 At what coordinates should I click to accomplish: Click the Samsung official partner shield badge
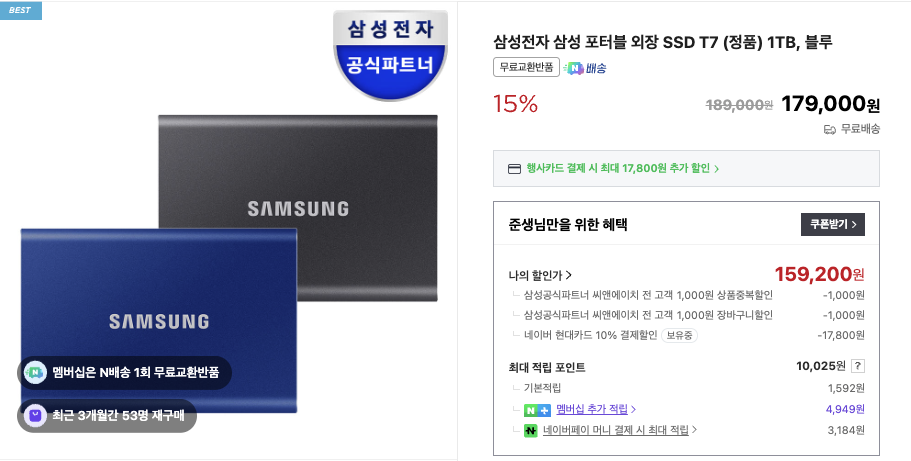coord(390,55)
